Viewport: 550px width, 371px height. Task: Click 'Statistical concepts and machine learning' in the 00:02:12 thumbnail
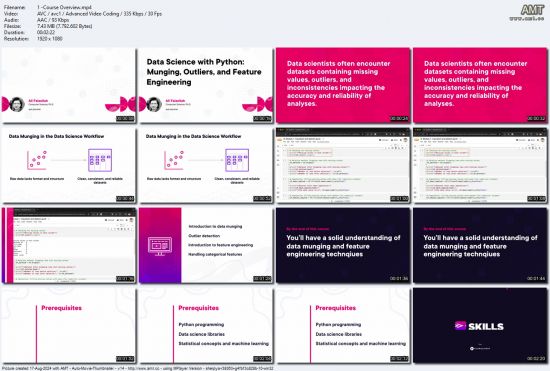tap(361, 344)
